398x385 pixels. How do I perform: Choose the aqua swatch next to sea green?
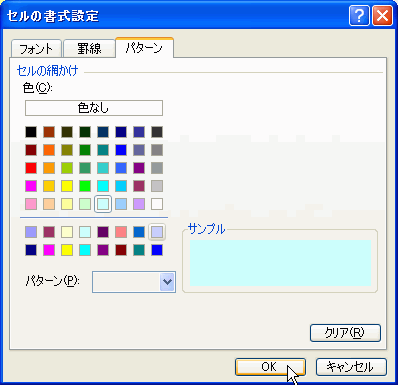(103, 168)
